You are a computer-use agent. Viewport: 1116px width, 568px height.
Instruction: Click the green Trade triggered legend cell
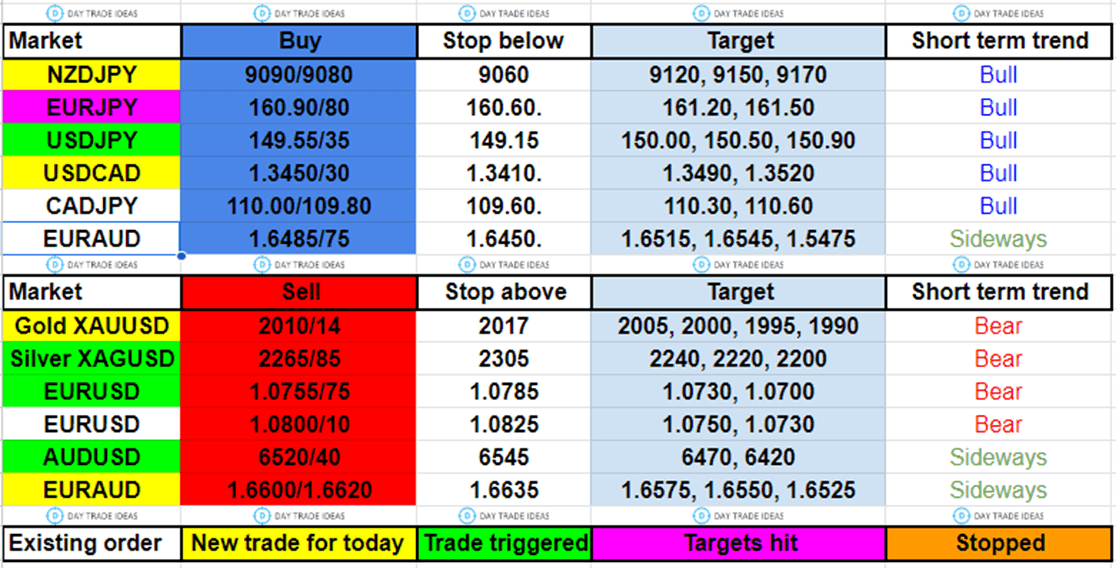pyautogui.click(x=504, y=543)
